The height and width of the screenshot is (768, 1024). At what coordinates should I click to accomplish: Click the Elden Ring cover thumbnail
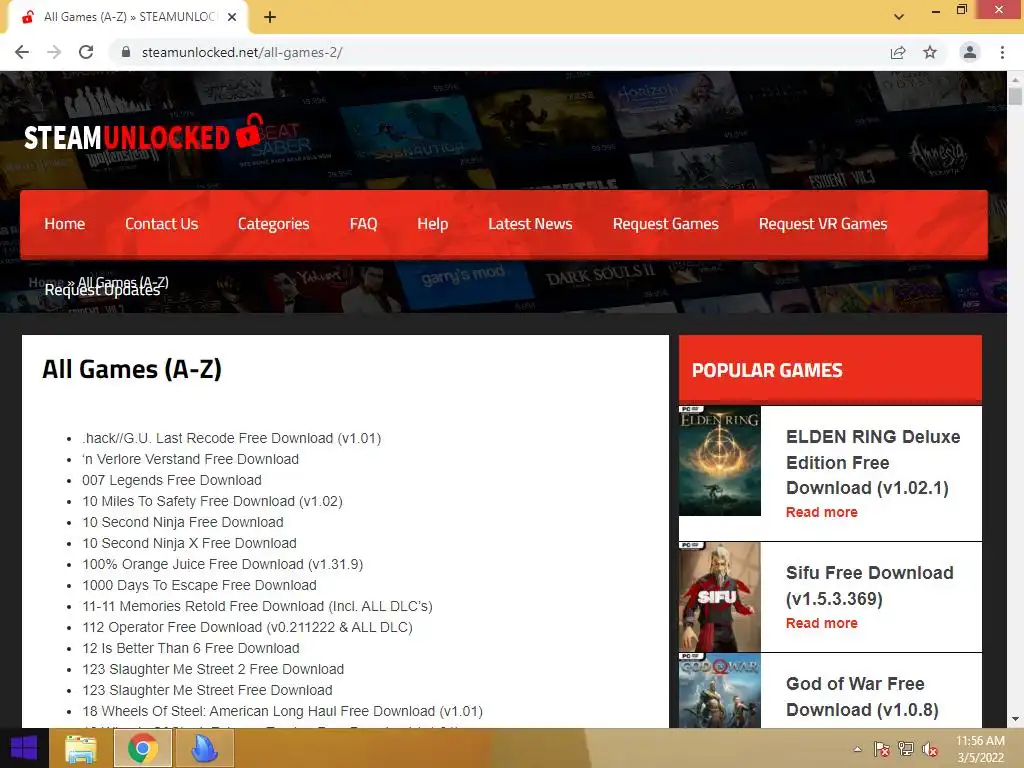coord(720,461)
